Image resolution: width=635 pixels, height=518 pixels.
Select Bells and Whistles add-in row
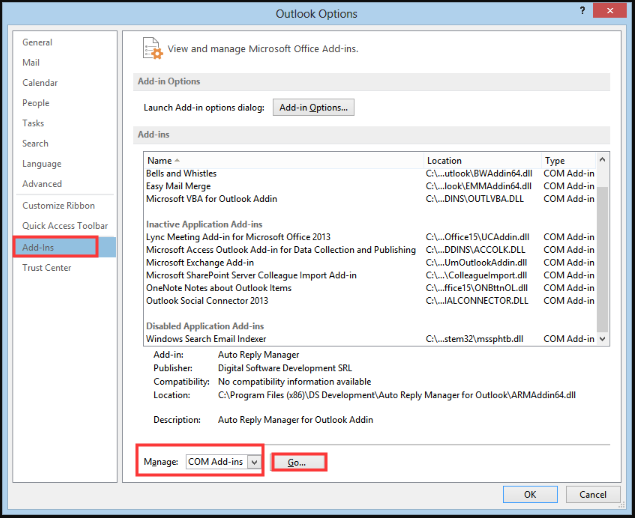click(370, 173)
